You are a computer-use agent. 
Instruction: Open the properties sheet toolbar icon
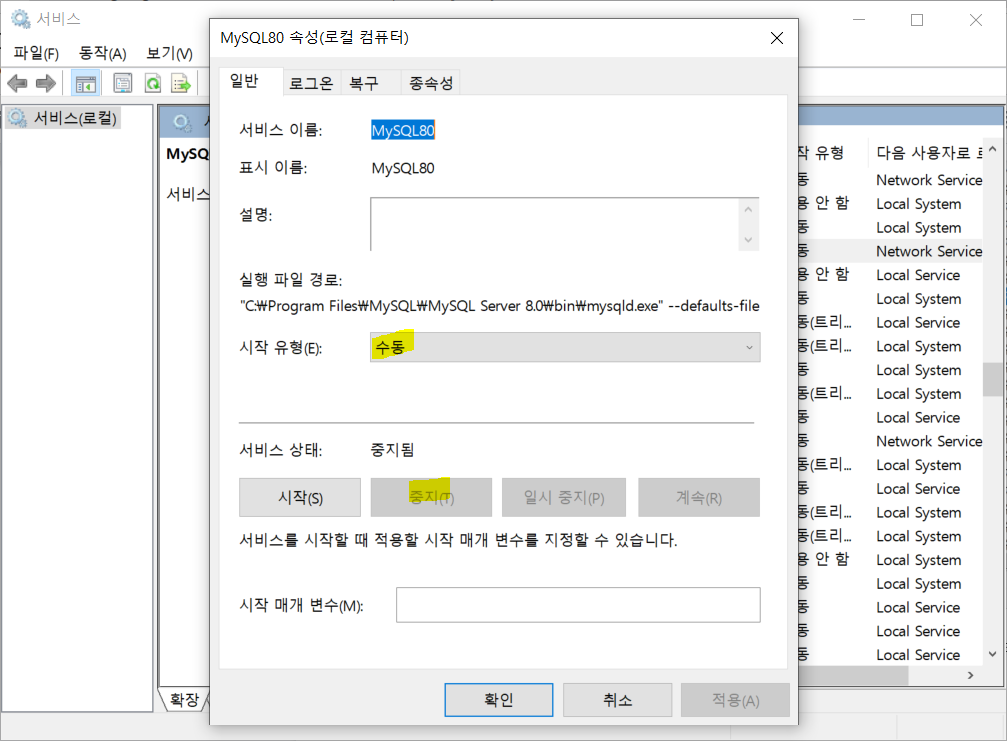(x=123, y=83)
